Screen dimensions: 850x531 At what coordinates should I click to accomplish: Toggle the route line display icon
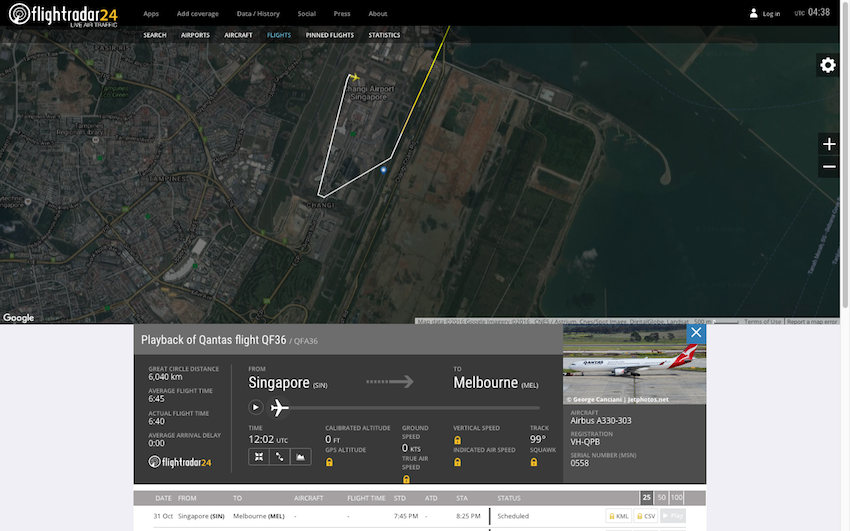click(x=280, y=457)
